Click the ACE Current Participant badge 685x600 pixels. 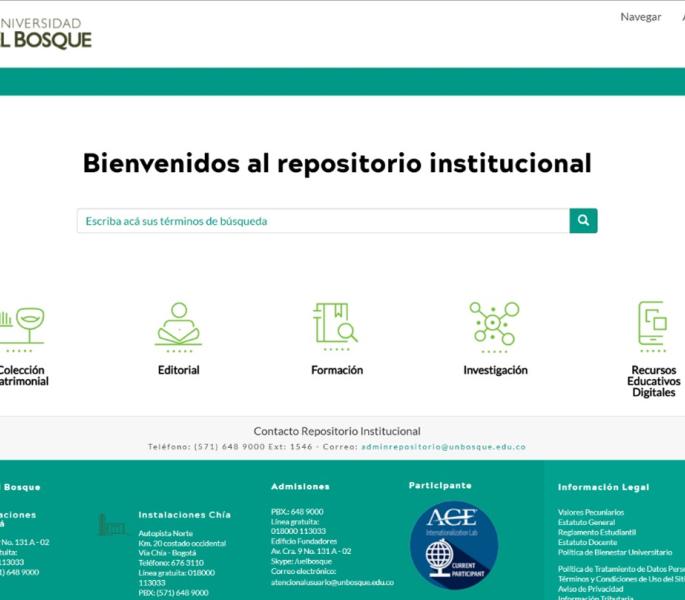(x=453, y=544)
